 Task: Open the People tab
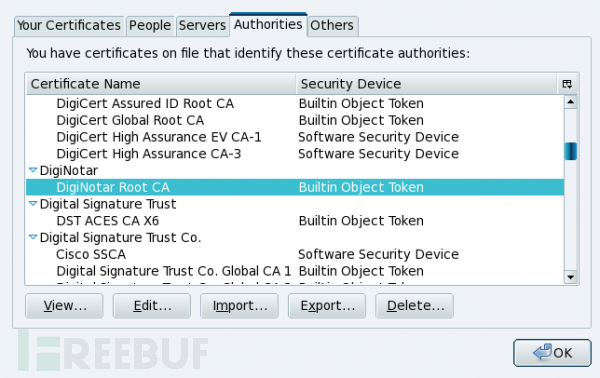(x=150, y=26)
